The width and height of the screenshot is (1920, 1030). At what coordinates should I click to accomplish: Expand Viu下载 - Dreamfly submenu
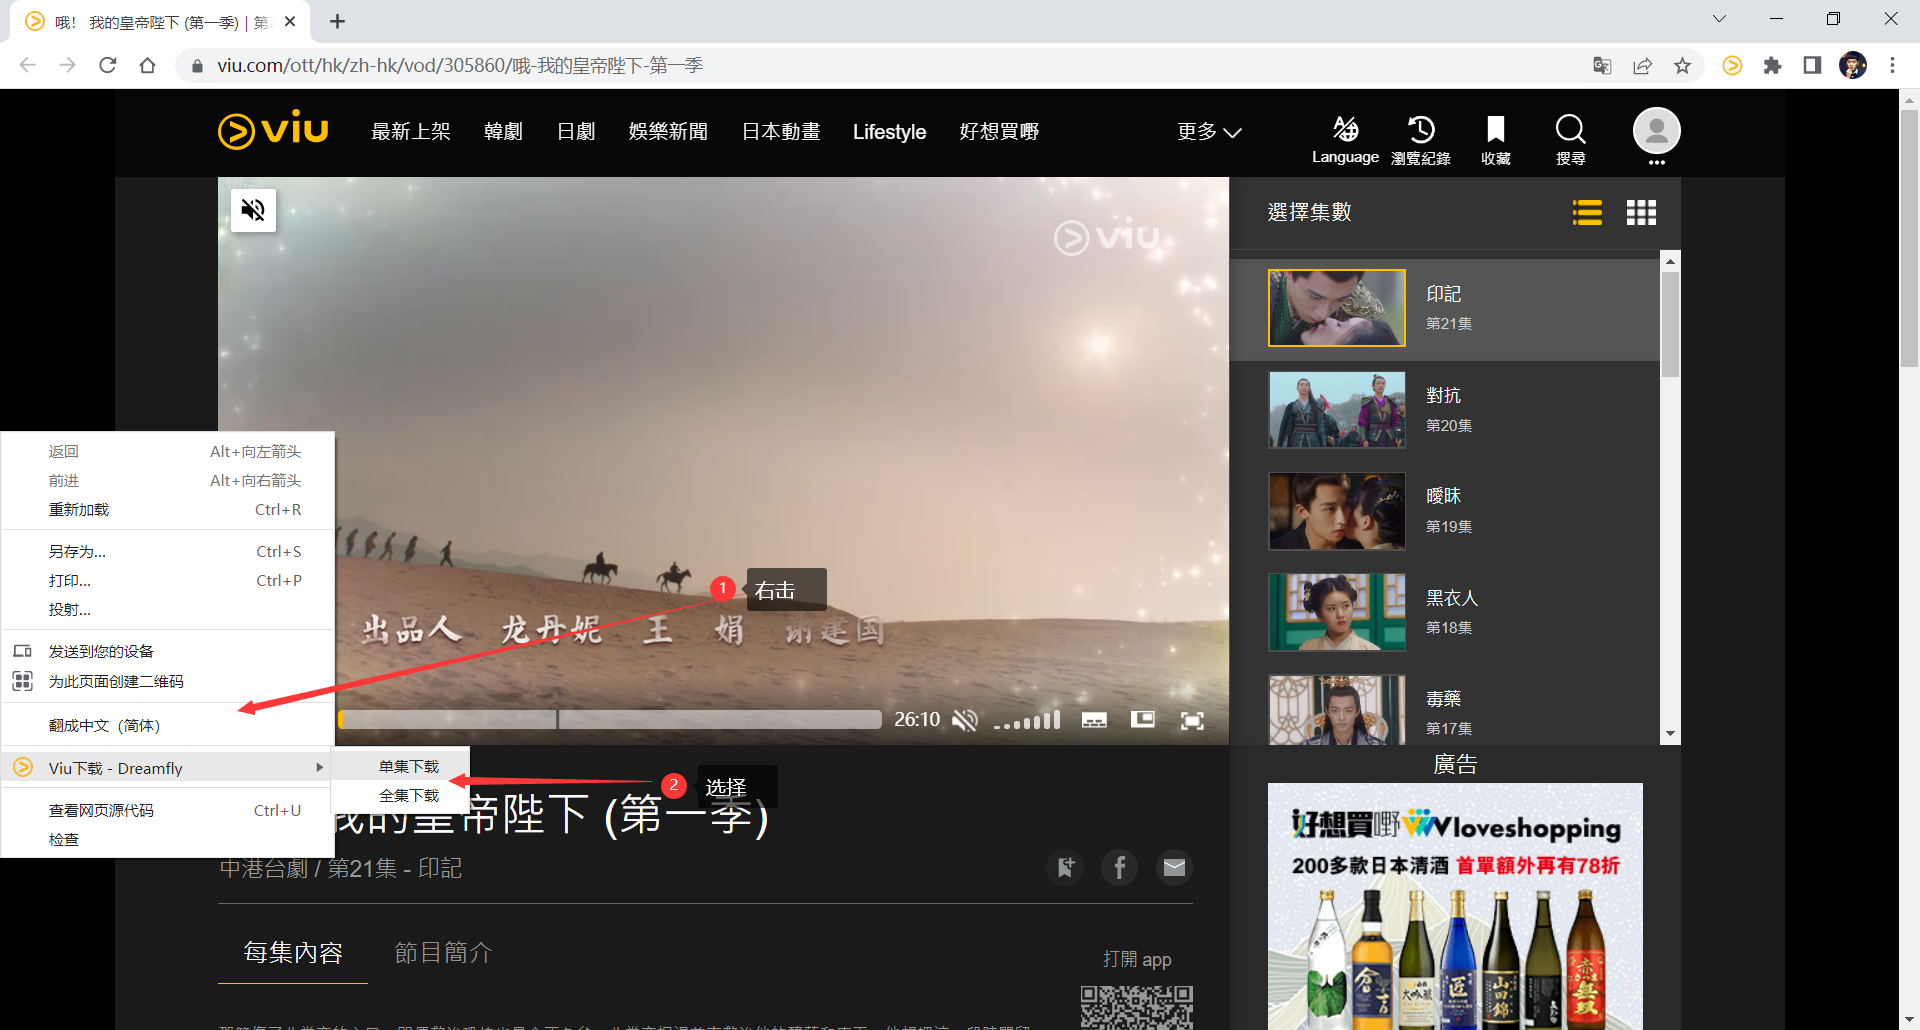pos(168,768)
